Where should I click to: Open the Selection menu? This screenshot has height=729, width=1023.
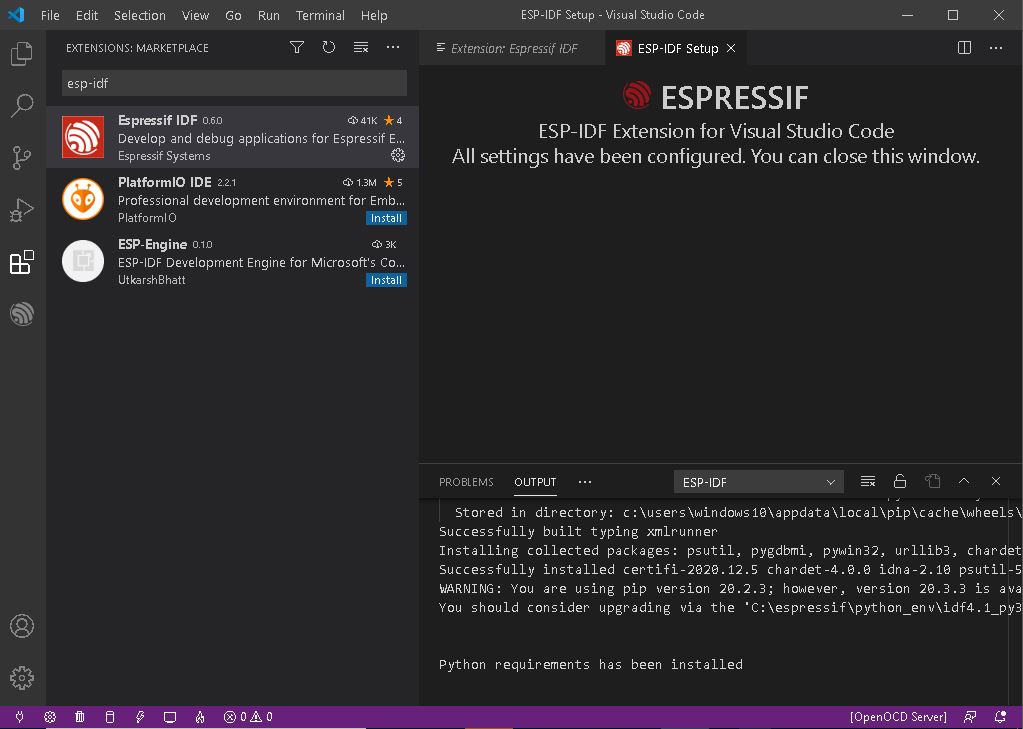click(140, 15)
